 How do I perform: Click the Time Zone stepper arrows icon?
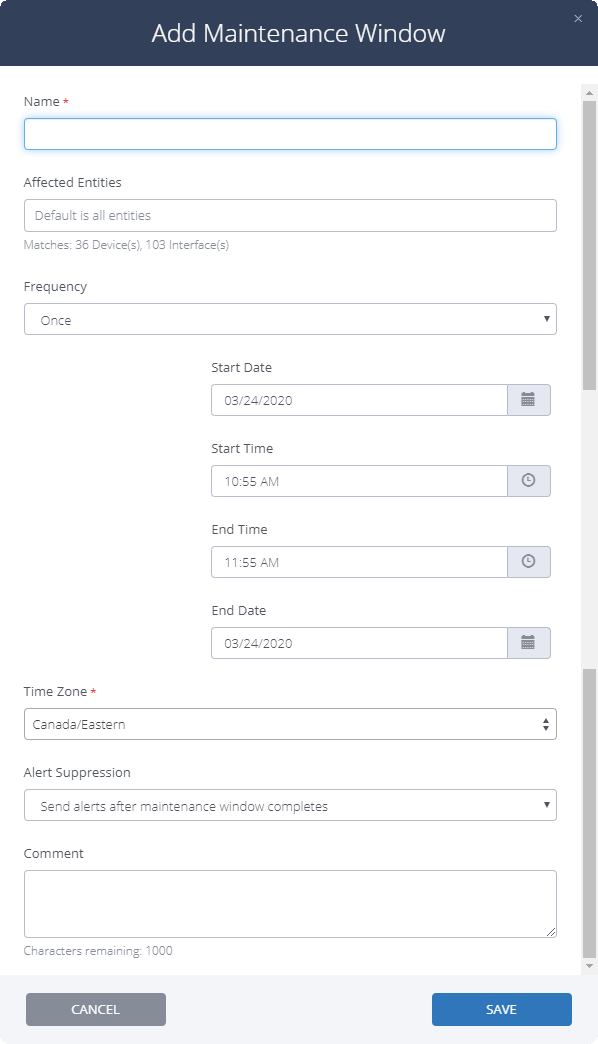[x=547, y=724]
